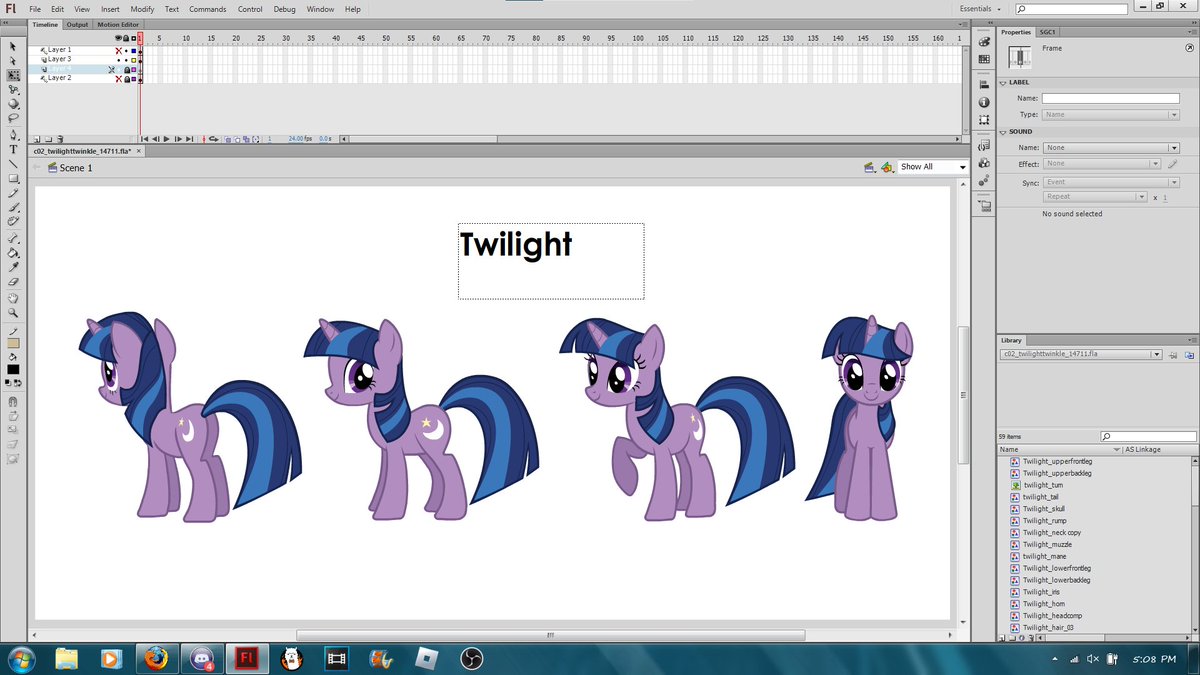
Task: Select the Pencil tool
Action: (13, 192)
